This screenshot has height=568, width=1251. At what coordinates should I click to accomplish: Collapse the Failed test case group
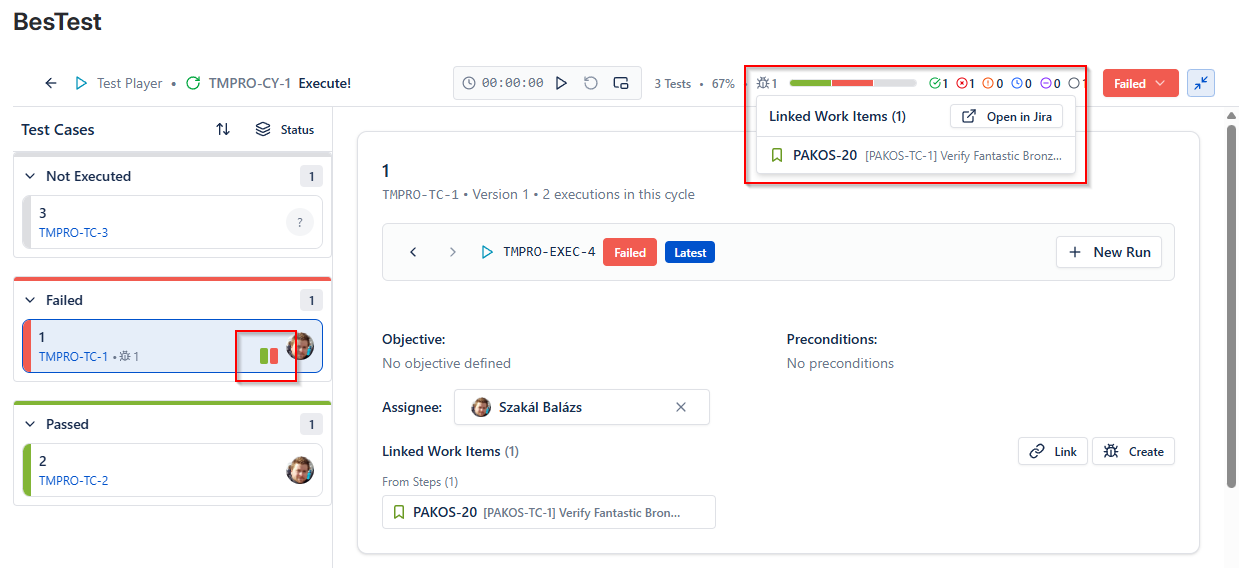(x=30, y=300)
